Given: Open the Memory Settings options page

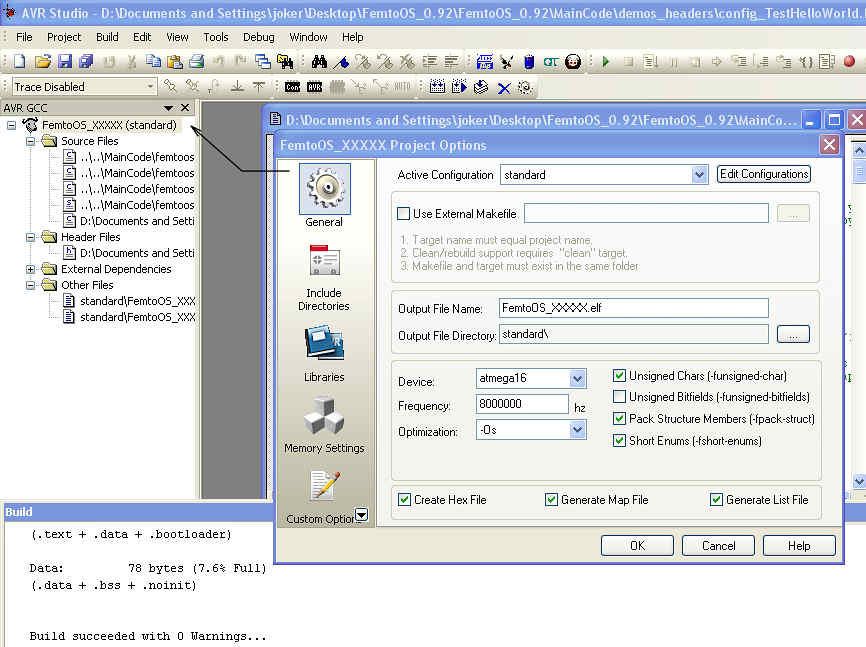Looking at the screenshot, I should [x=324, y=424].
